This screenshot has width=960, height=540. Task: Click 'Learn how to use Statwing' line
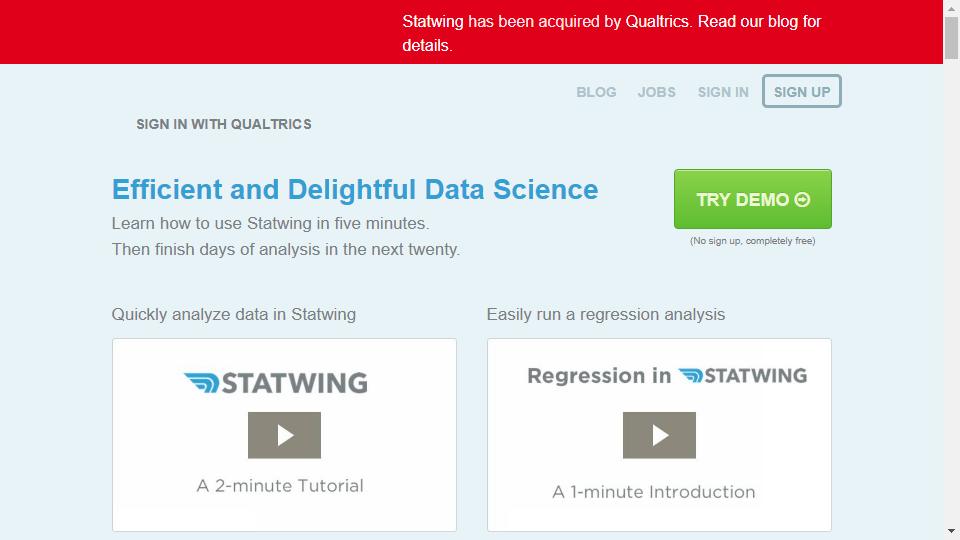point(270,223)
